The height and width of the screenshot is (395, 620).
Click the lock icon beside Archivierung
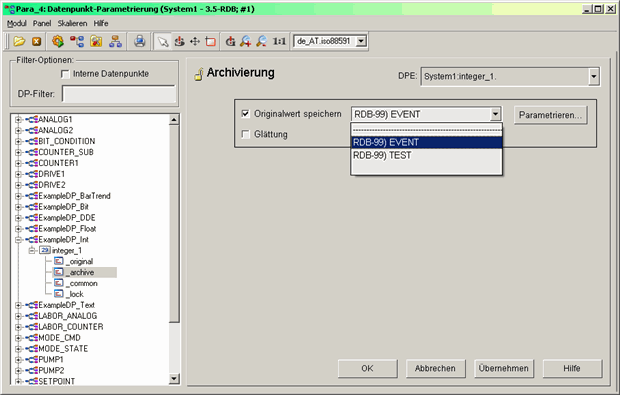[199, 74]
